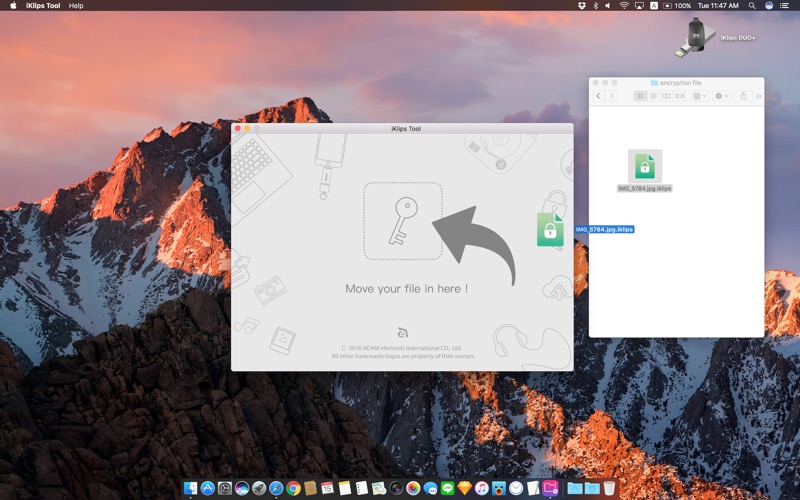Launch Siri from the Dock
The image size is (800, 500).
(242, 488)
